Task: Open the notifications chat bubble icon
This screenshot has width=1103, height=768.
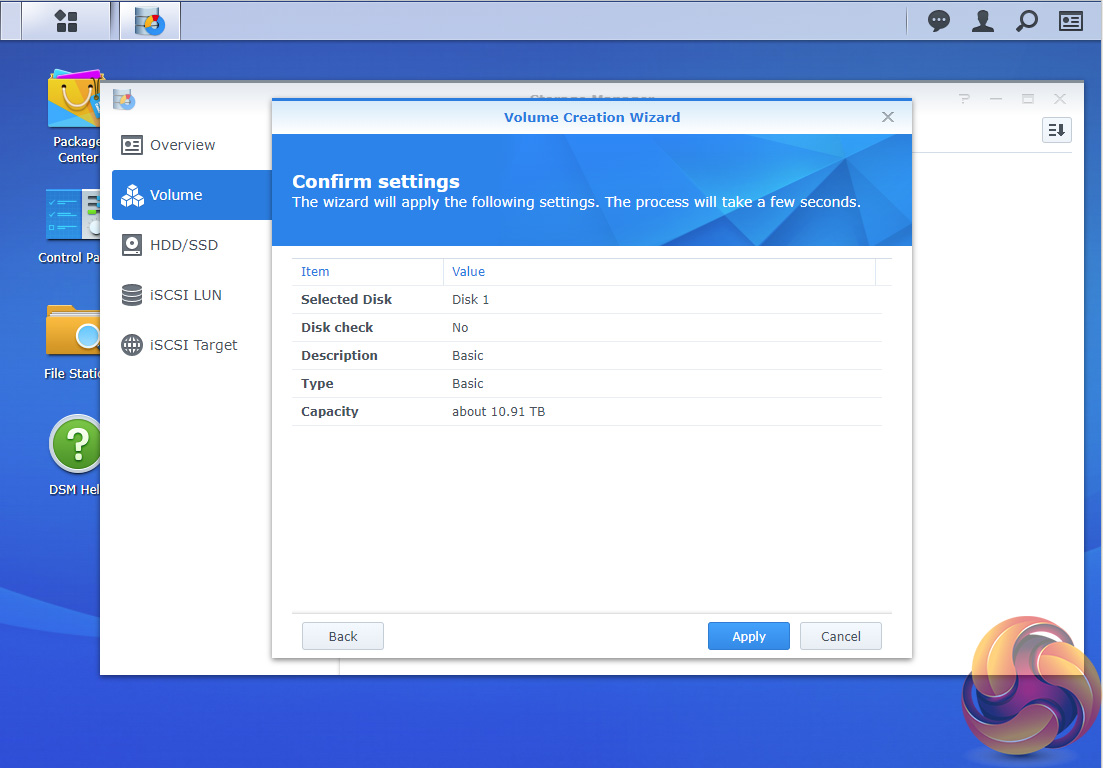Action: (x=938, y=21)
